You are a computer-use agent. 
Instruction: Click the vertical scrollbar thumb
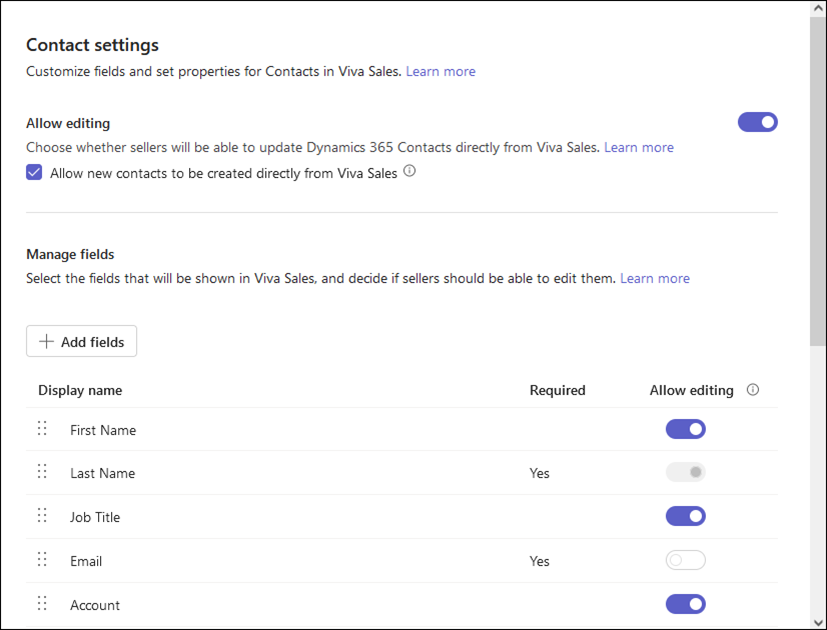818,181
